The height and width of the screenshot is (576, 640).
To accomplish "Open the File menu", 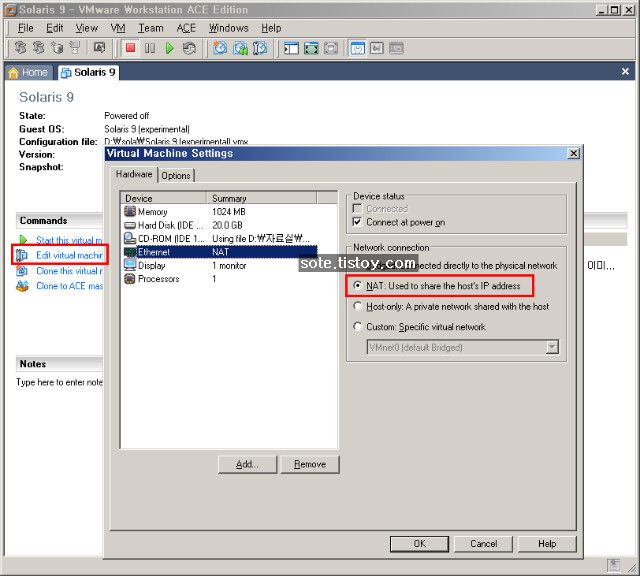I will [x=26, y=28].
